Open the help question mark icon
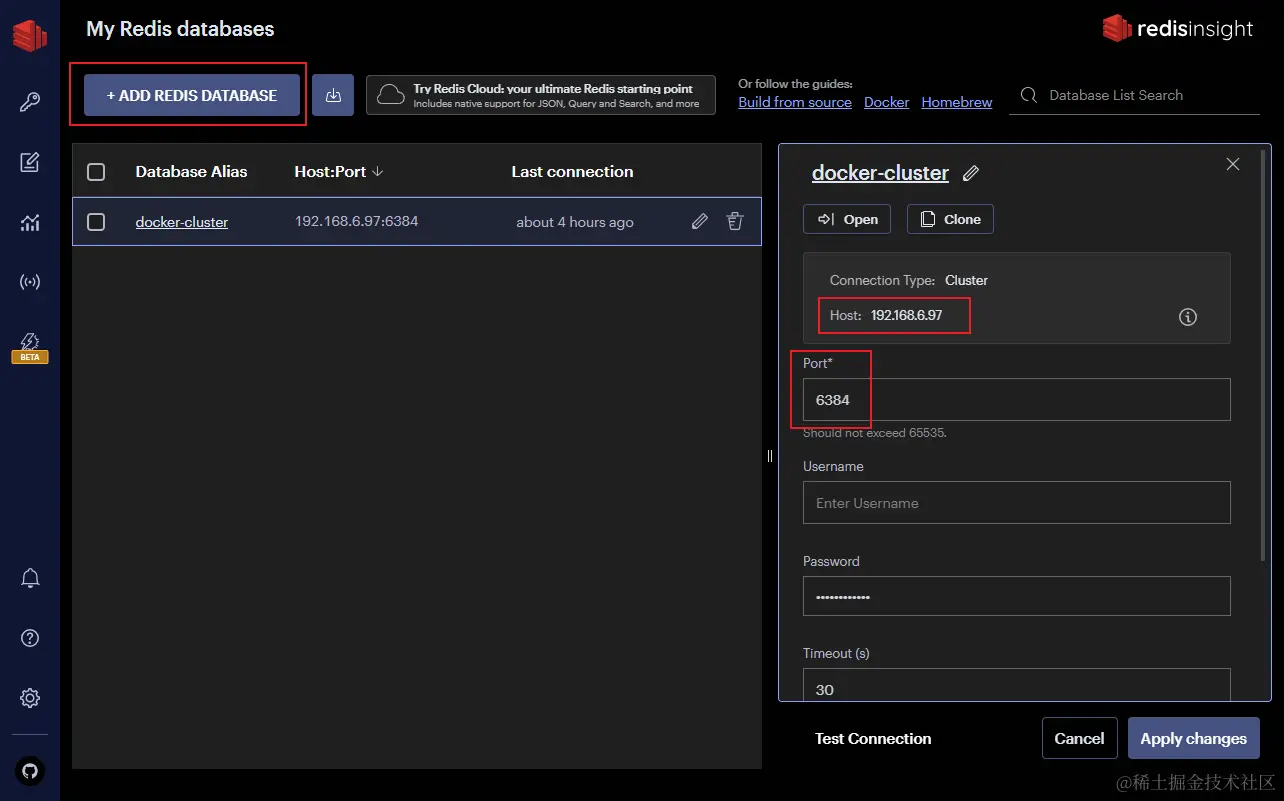Image resolution: width=1284 pixels, height=801 pixels. [30, 638]
